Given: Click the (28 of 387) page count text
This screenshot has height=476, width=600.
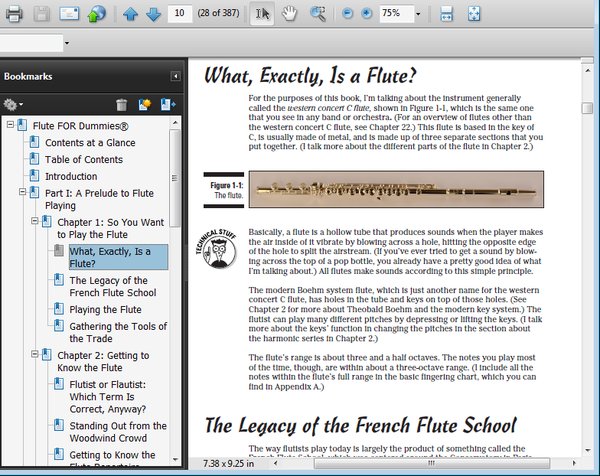Looking at the screenshot, I should click(x=218, y=13).
